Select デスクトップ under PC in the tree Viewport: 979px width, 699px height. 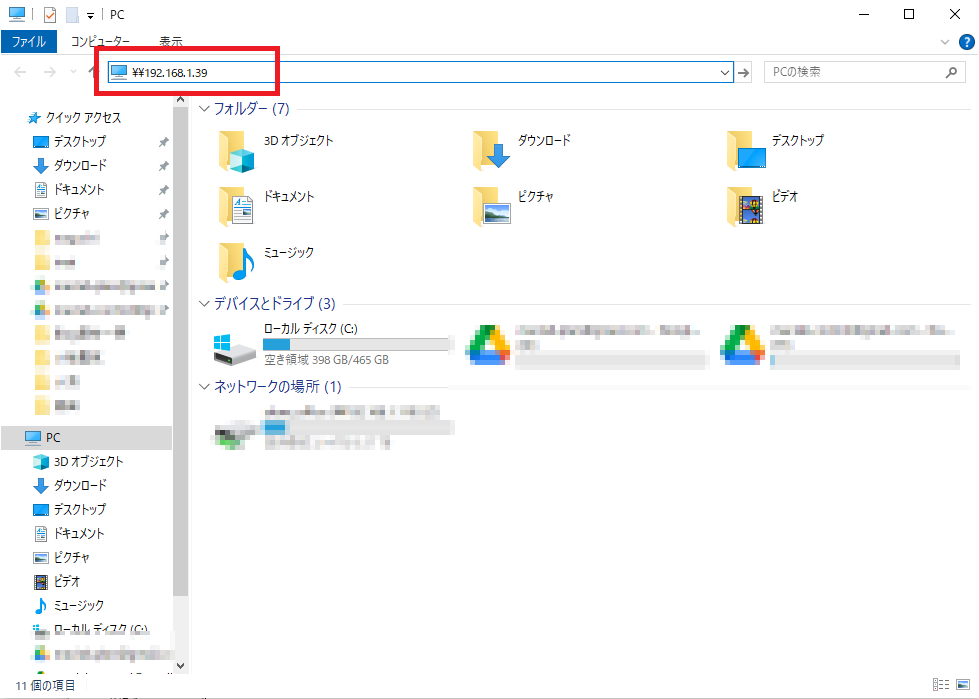(69, 509)
